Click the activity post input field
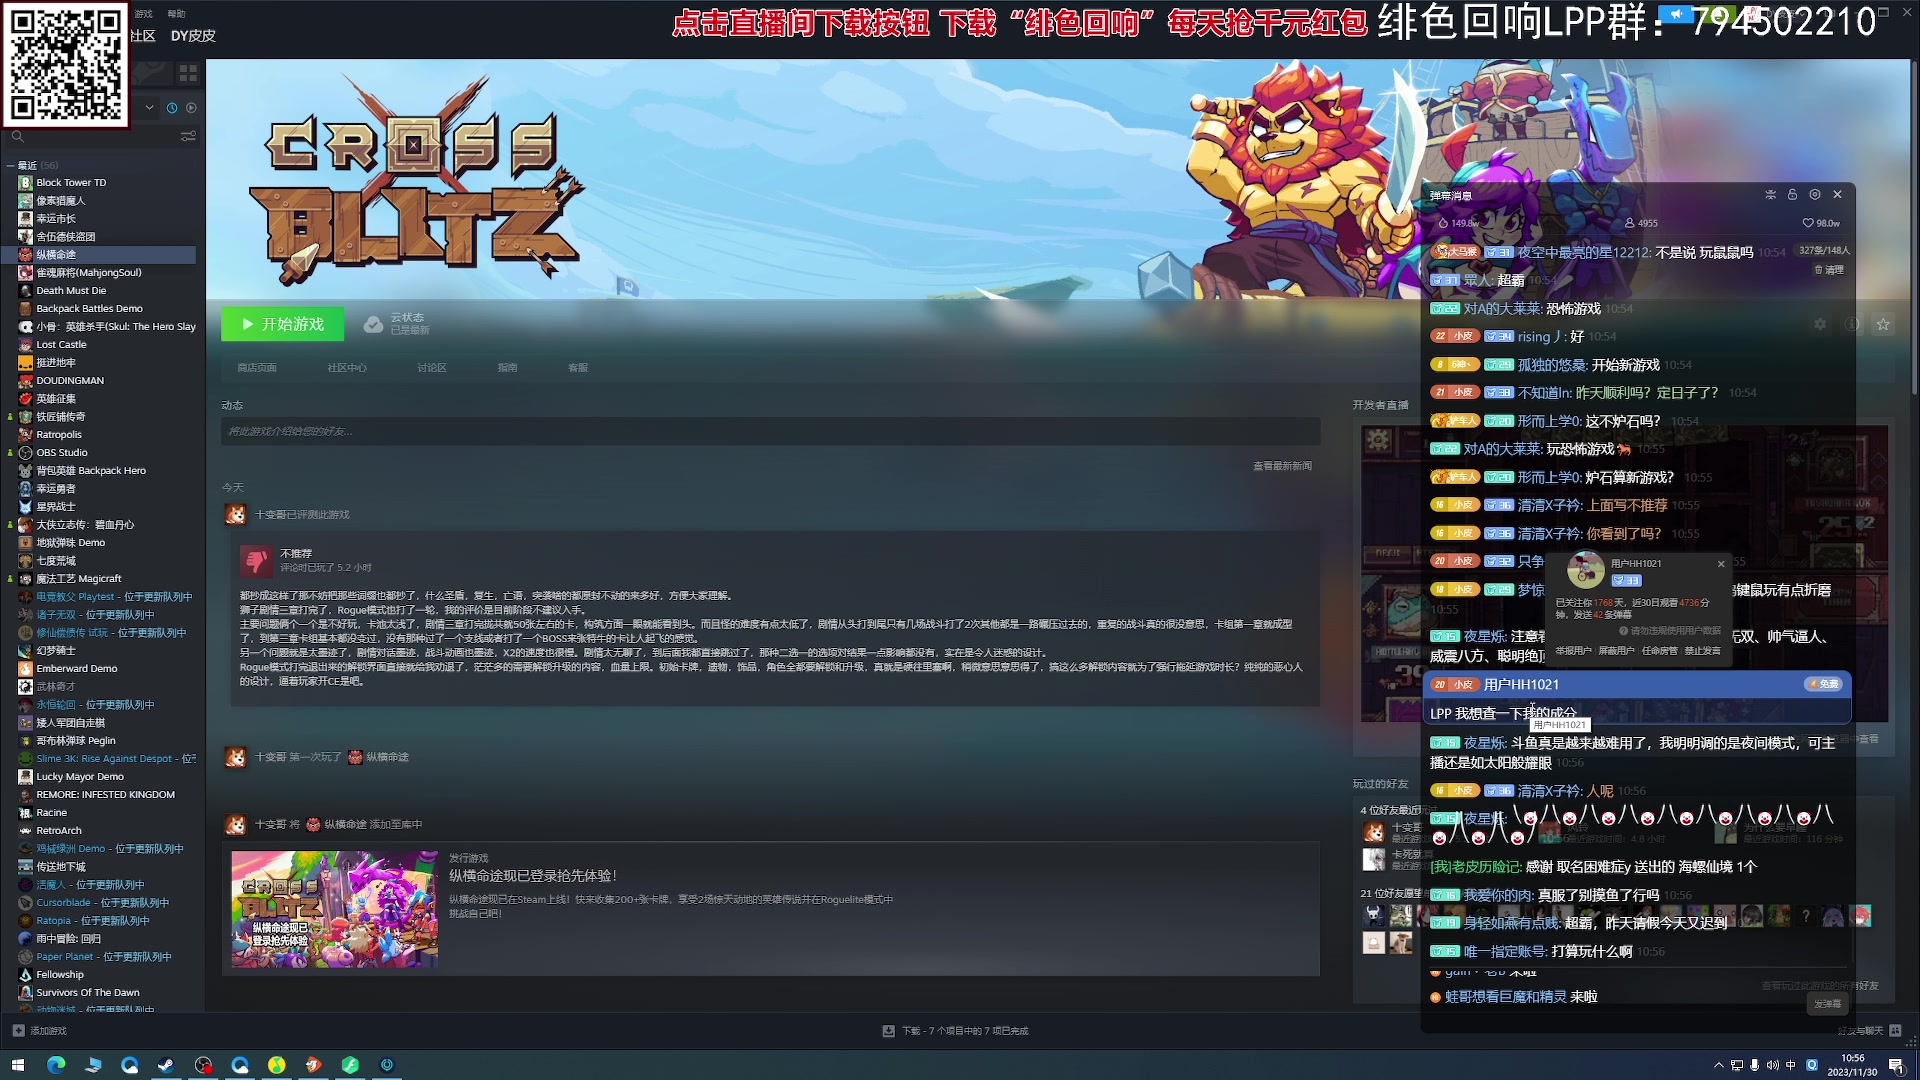 coord(770,432)
